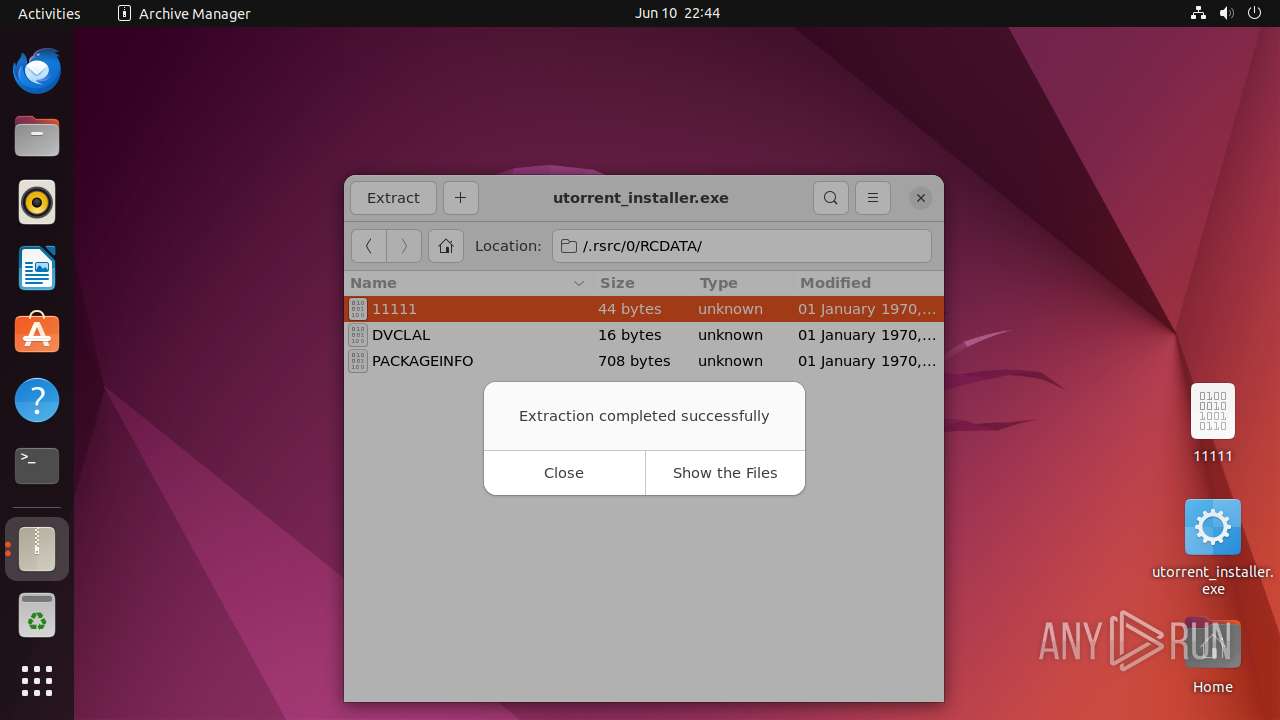Click the 11111 binary file icon
This screenshot has width=1280, height=720.
click(358, 309)
